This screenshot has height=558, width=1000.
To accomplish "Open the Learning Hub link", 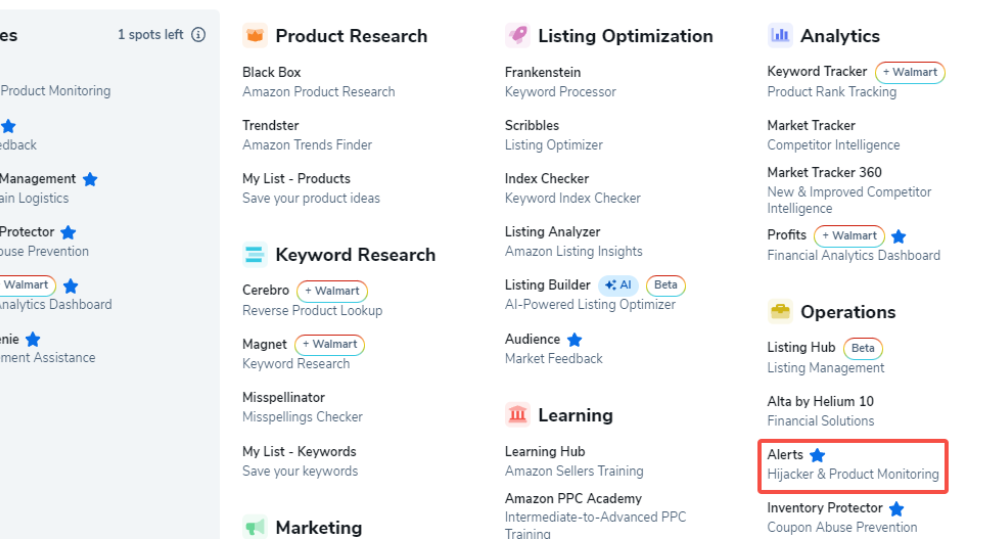I will pos(544,451).
